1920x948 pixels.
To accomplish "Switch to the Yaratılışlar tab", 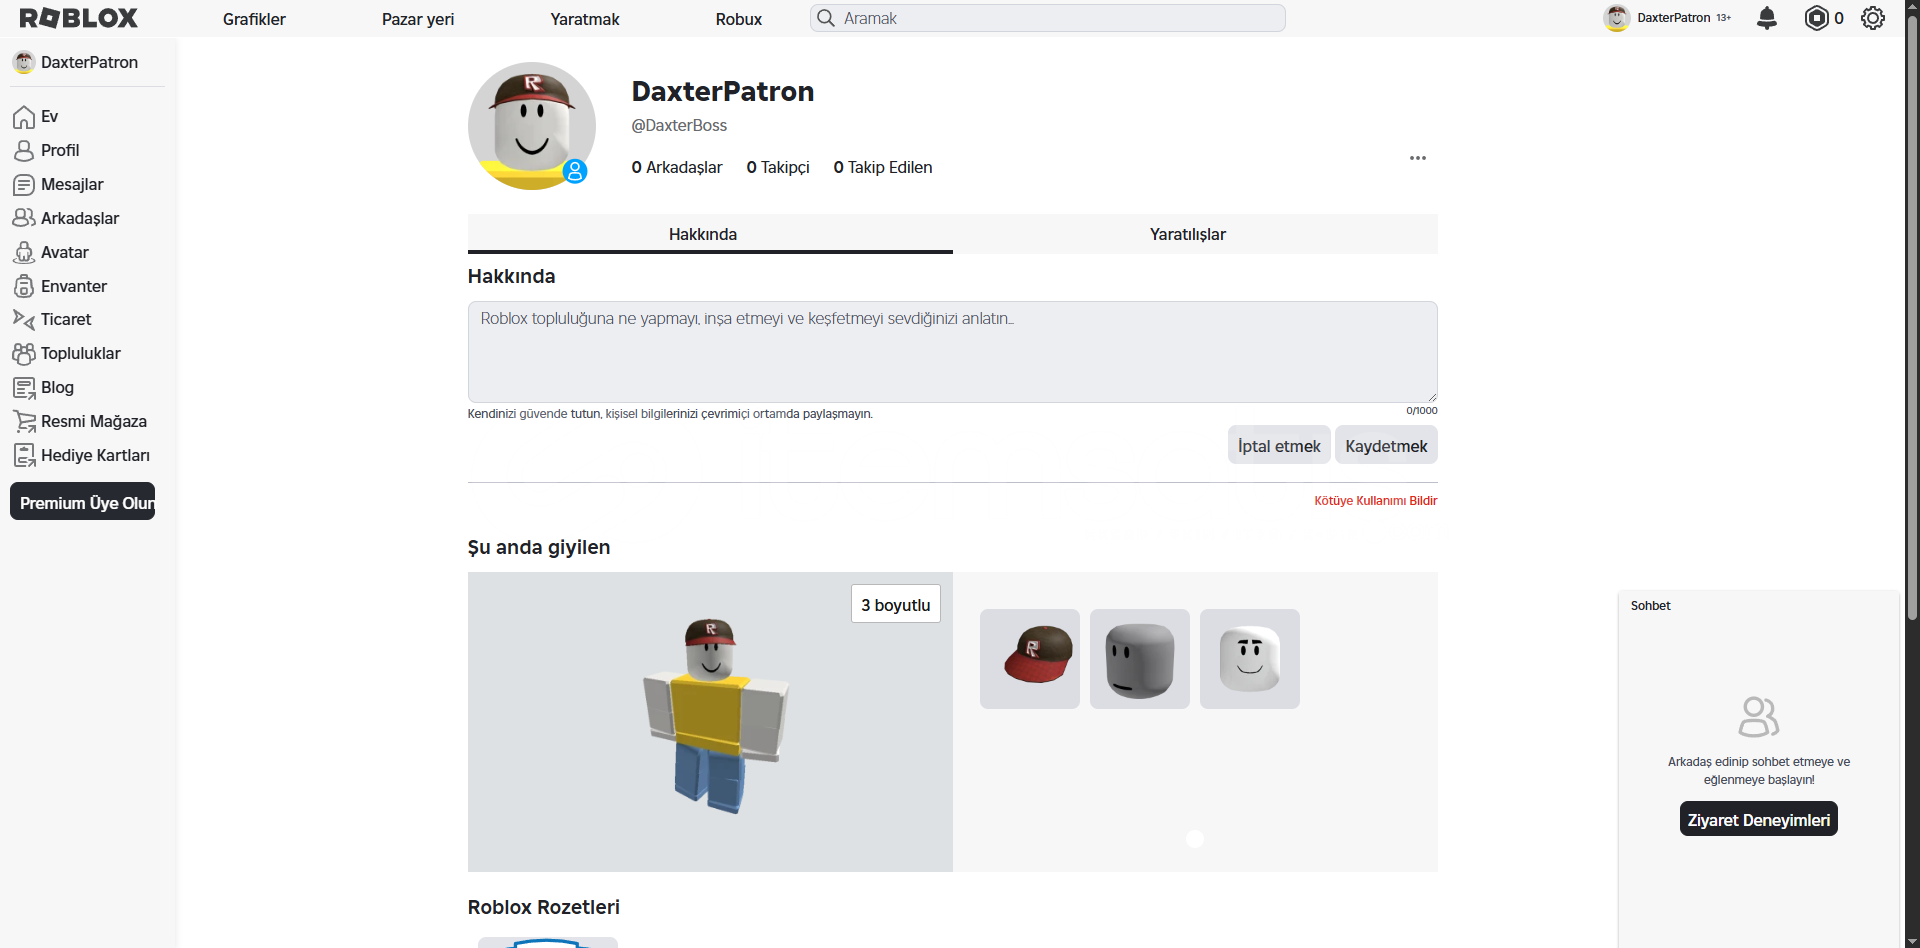I will click(x=1195, y=234).
